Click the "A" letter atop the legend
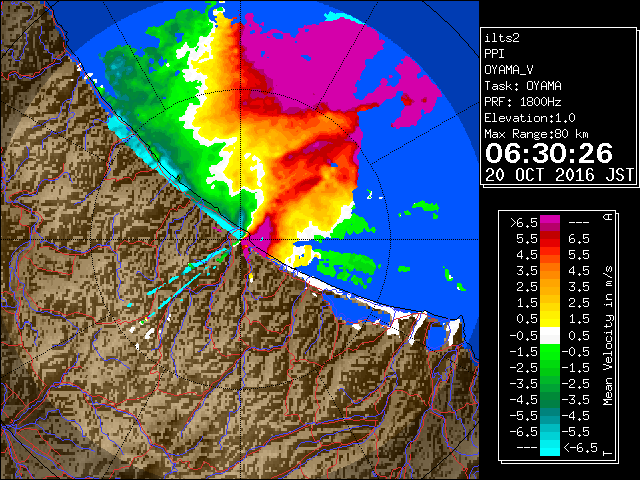This screenshot has width=640, height=480. pos(608,217)
